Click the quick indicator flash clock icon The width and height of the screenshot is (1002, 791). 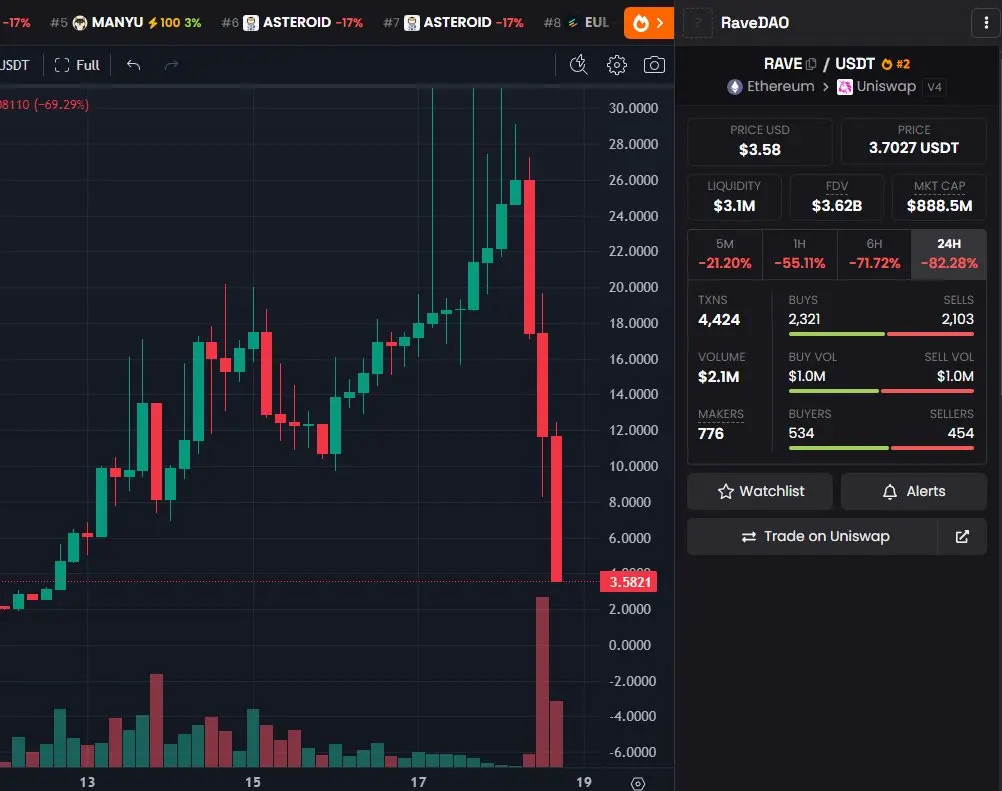[x=578, y=65]
